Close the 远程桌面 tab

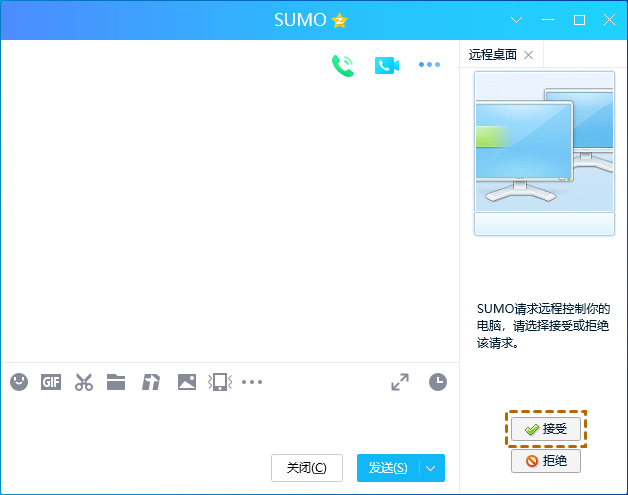coord(529,55)
